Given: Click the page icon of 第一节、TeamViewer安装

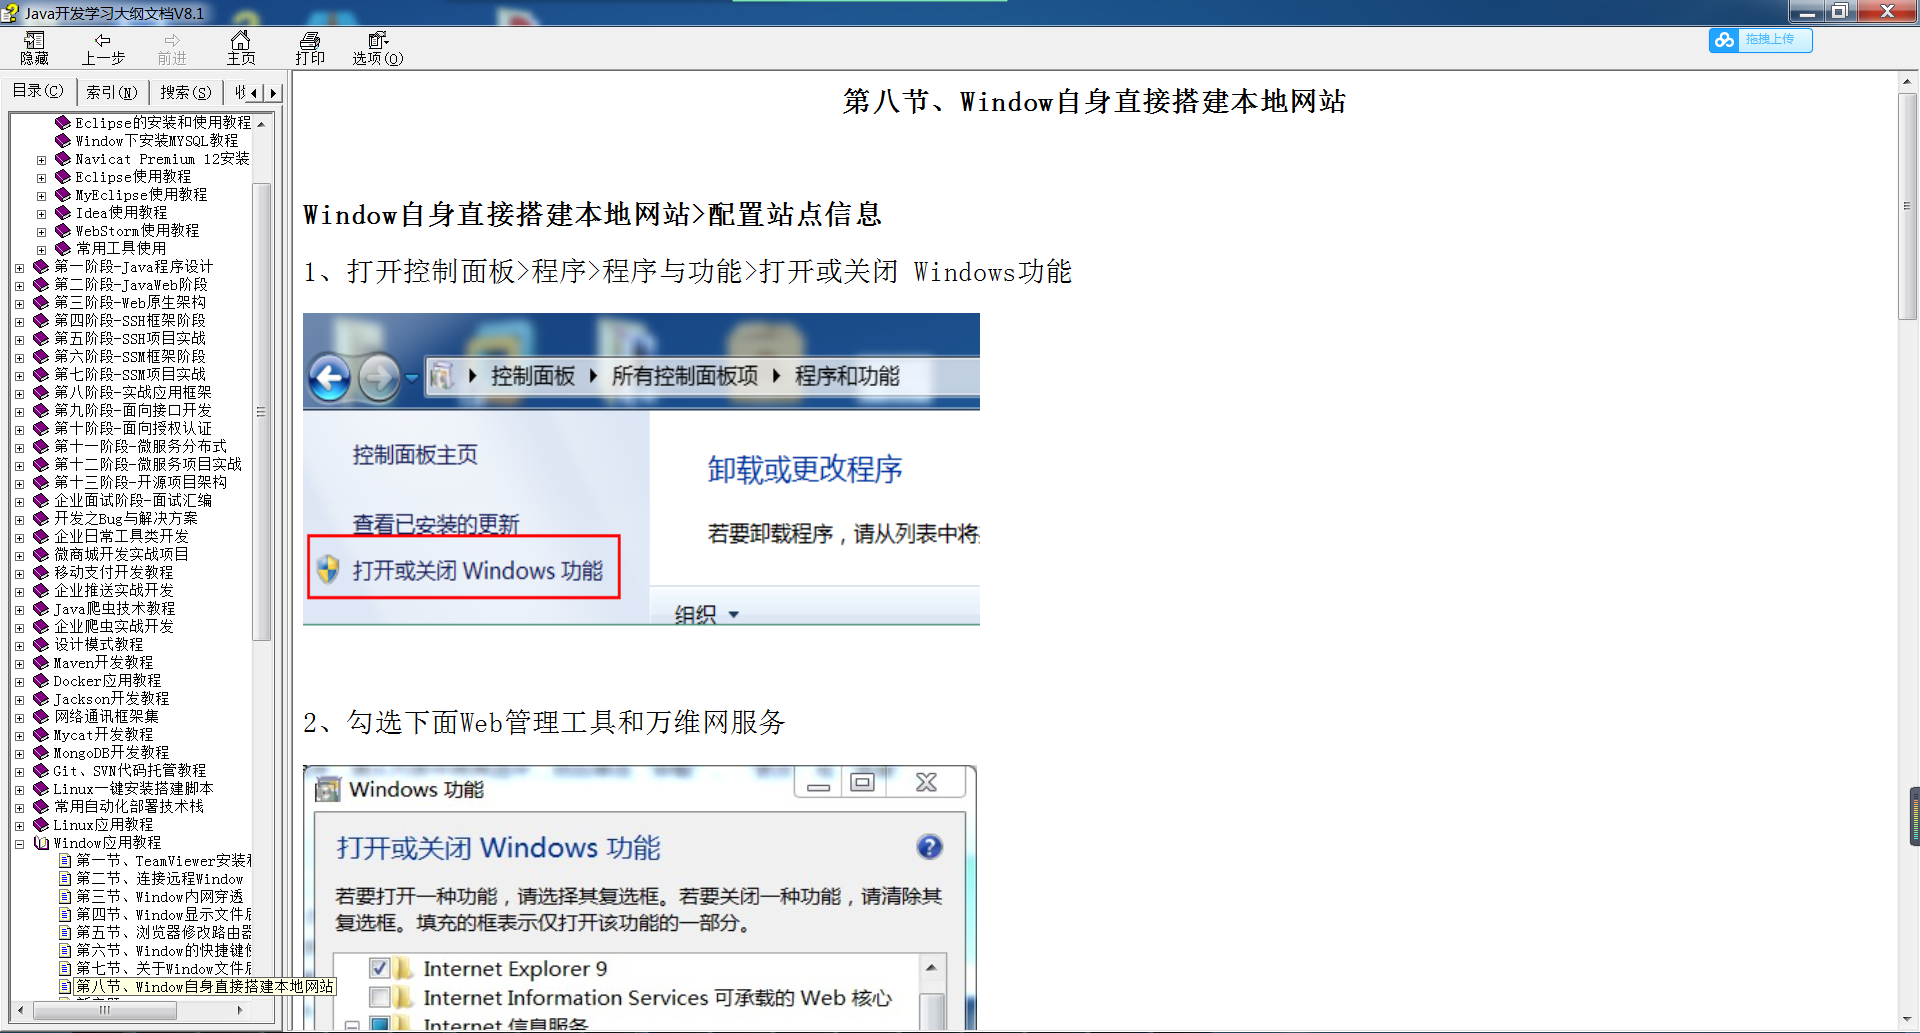Looking at the screenshot, I should [65, 860].
